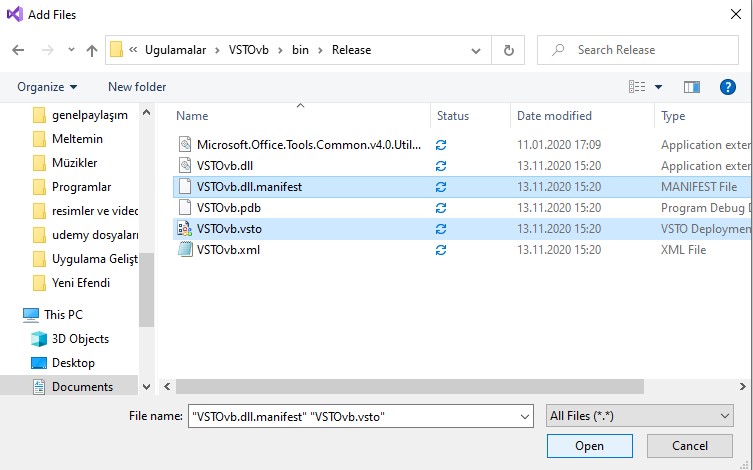Click the 3D Objects cube icon
The height and width of the screenshot is (470, 753).
(39, 339)
